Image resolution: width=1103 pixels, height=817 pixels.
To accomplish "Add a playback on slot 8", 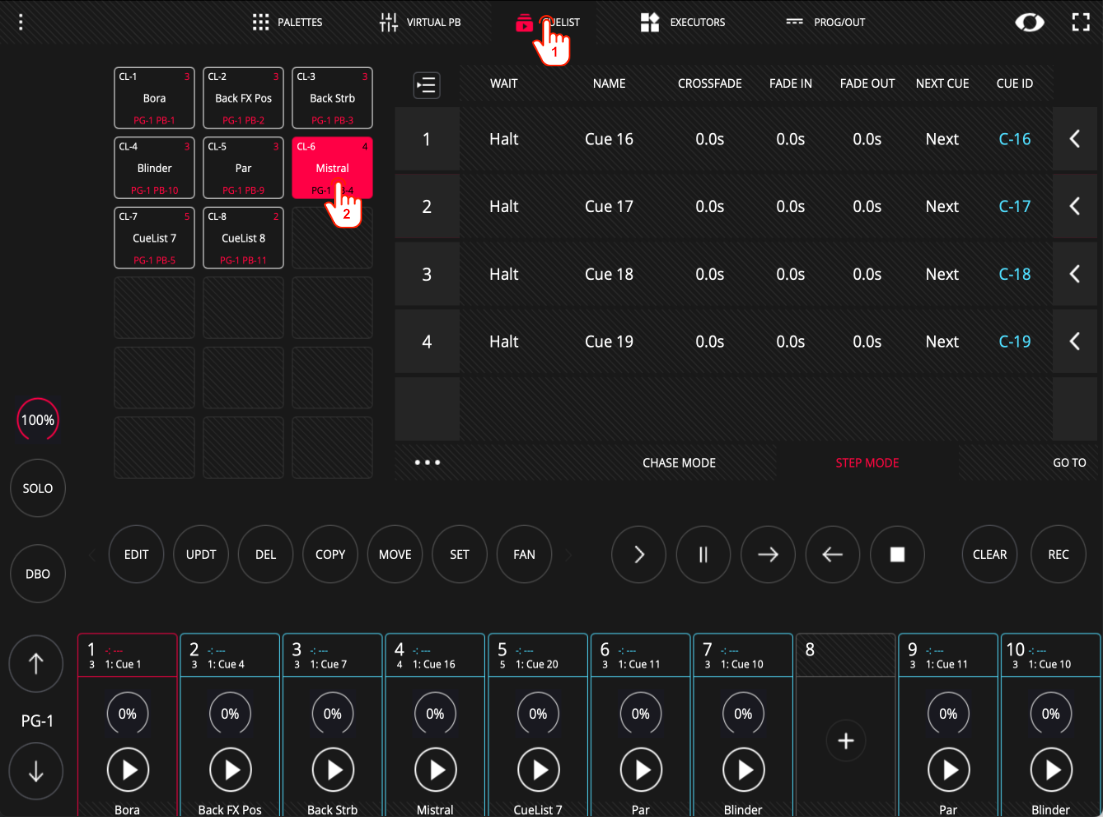I will (x=846, y=741).
